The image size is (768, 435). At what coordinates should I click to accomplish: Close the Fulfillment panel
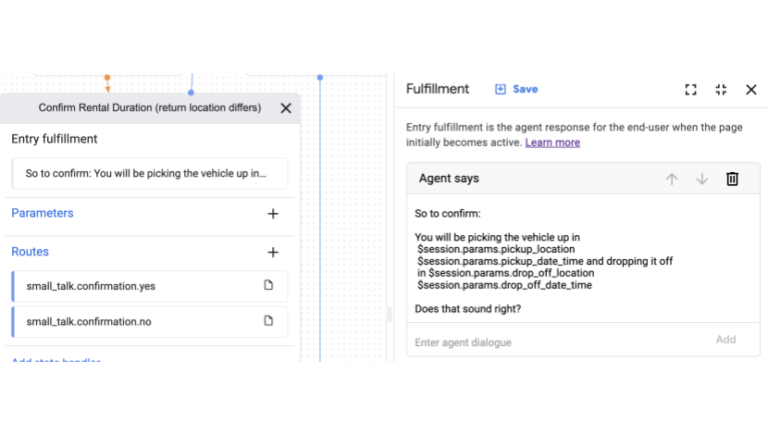click(751, 89)
